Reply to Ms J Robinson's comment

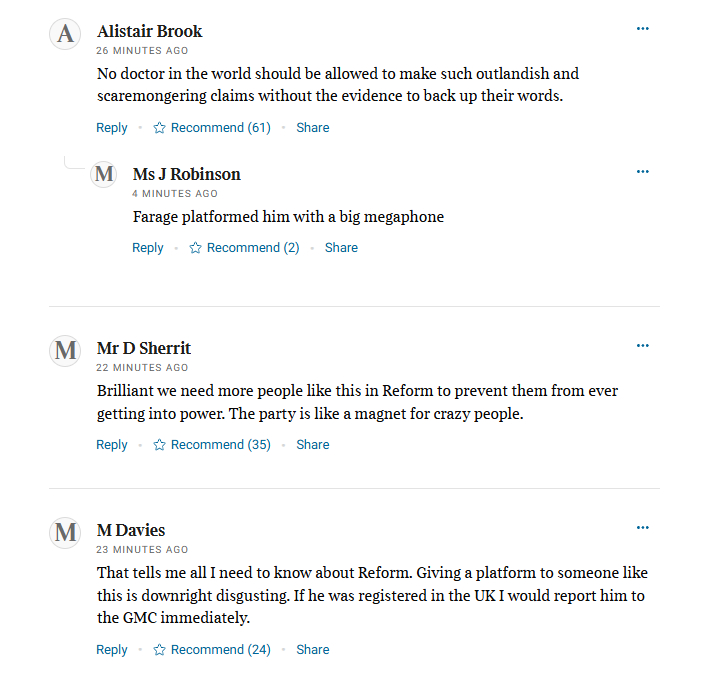[148, 248]
